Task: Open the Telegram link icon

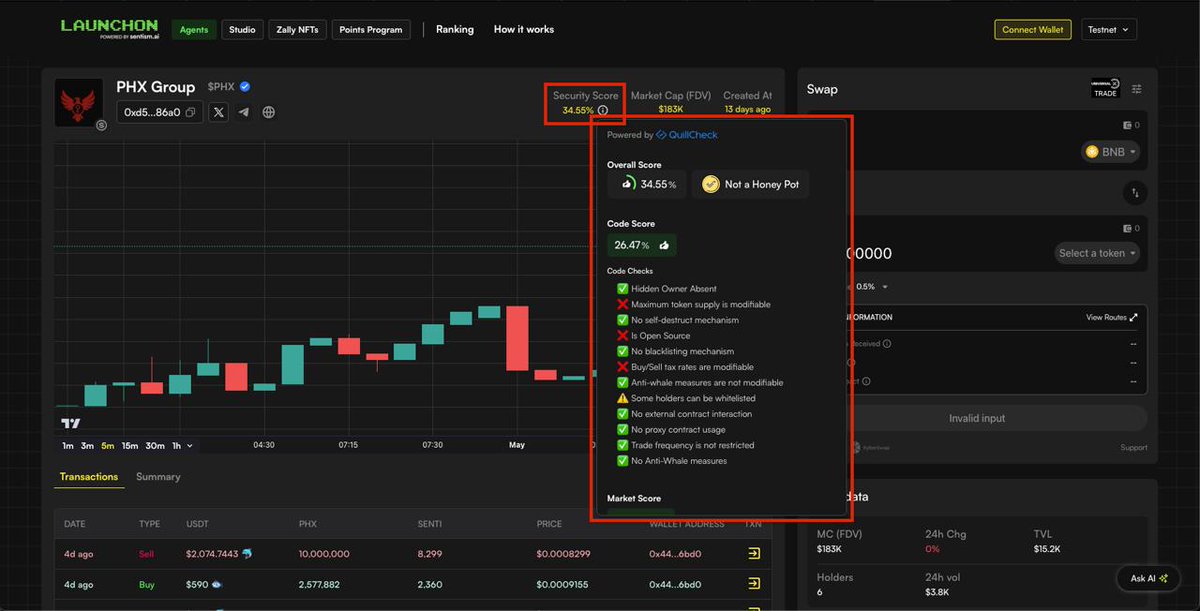Action: pyautogui.click(x=244, y=112)
